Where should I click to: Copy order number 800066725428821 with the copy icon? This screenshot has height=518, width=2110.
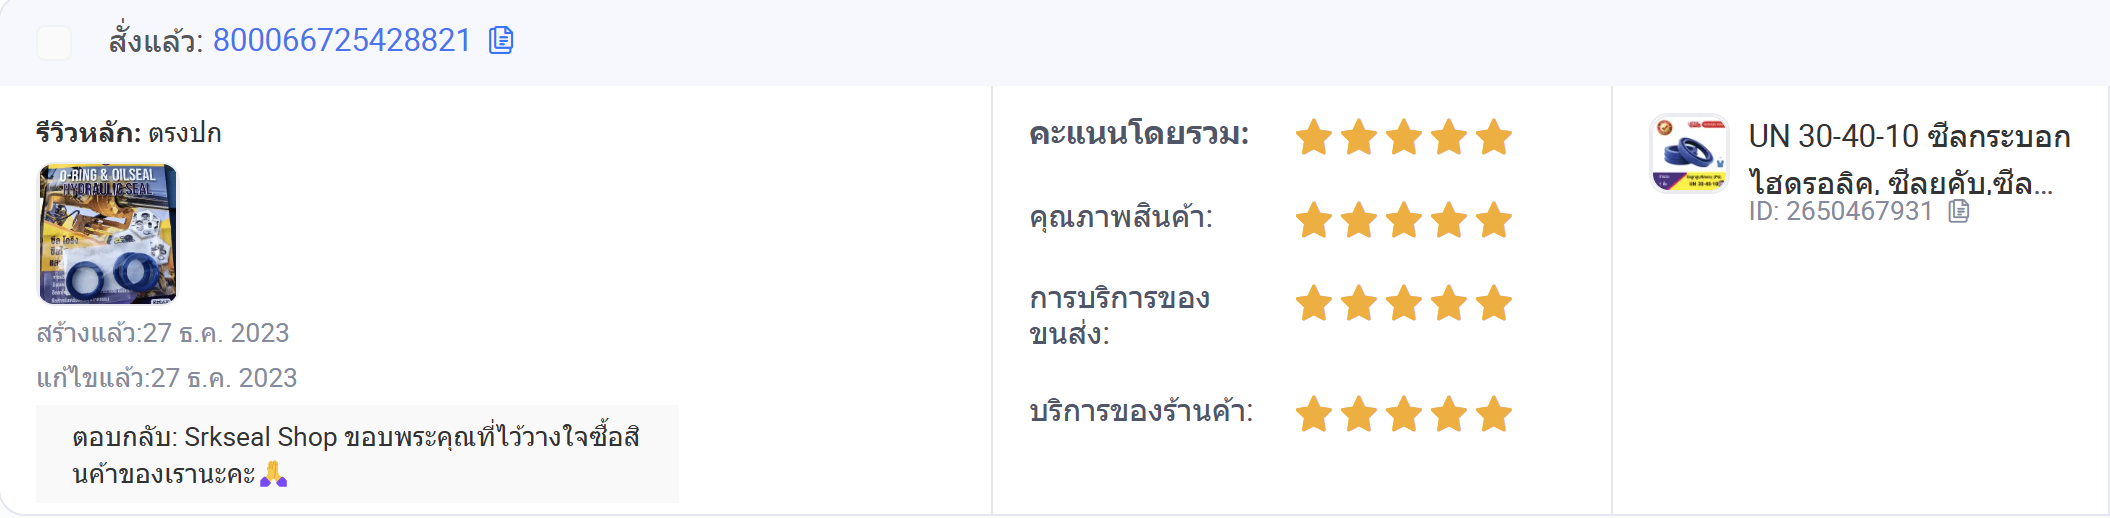pyautogui.click(x=501, y=40)
